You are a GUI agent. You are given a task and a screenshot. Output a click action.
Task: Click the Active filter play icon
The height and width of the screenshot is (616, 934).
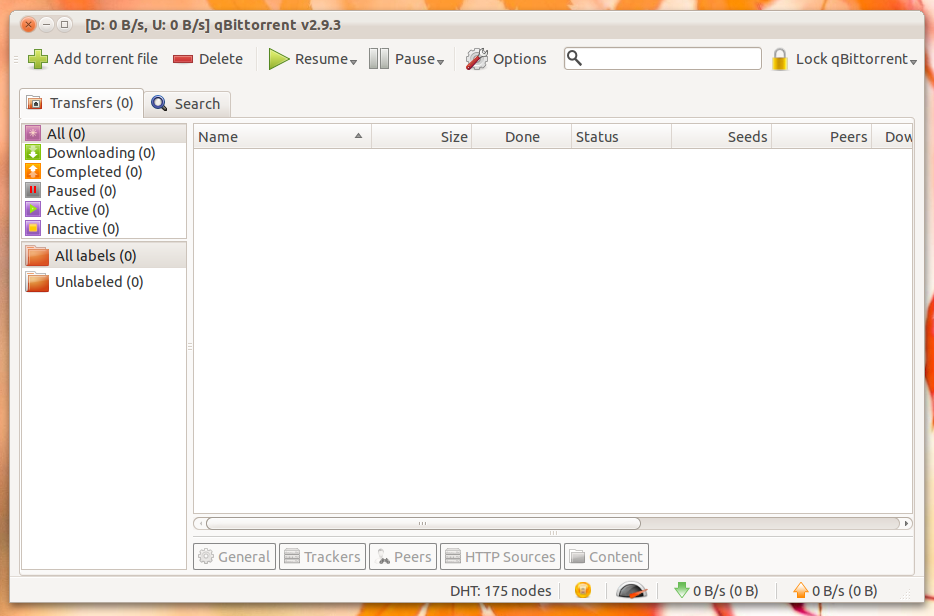tap(33, 210)
